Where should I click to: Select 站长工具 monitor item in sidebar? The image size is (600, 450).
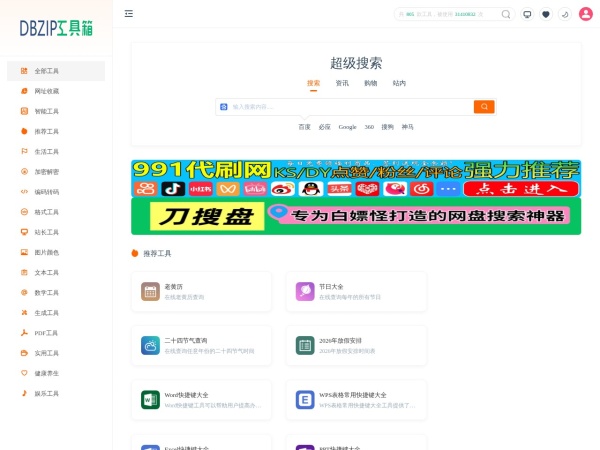pyautogui.click(x=56, y=232)
